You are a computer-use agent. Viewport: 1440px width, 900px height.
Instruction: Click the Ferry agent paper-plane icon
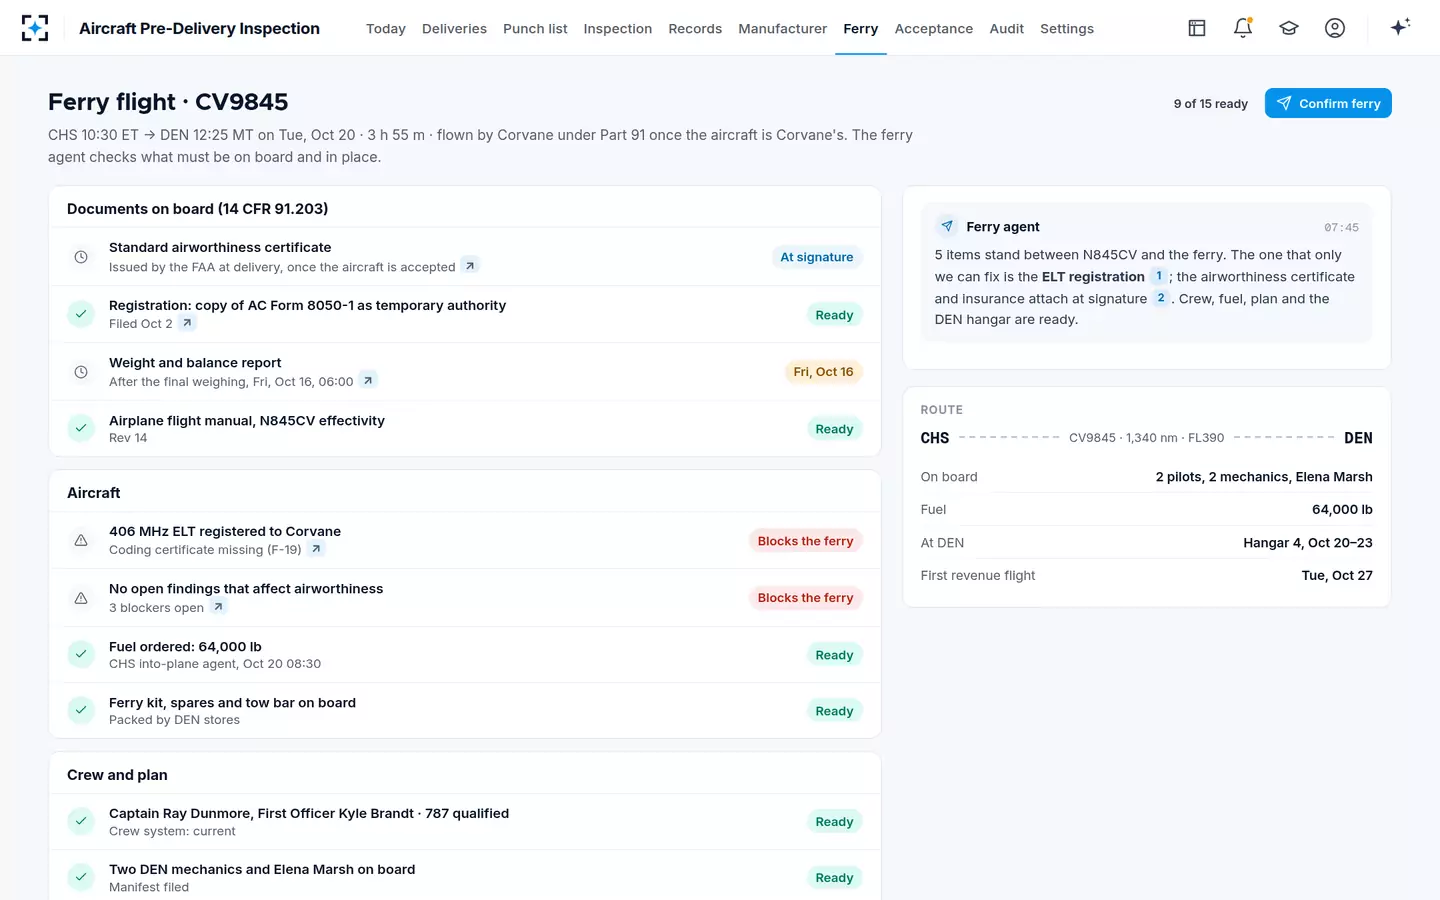pyautogui.click(x=947, y=226)
